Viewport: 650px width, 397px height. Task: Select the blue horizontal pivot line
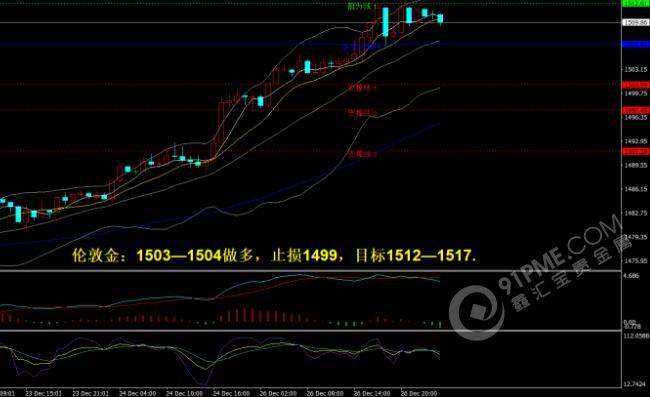point(311,44)
